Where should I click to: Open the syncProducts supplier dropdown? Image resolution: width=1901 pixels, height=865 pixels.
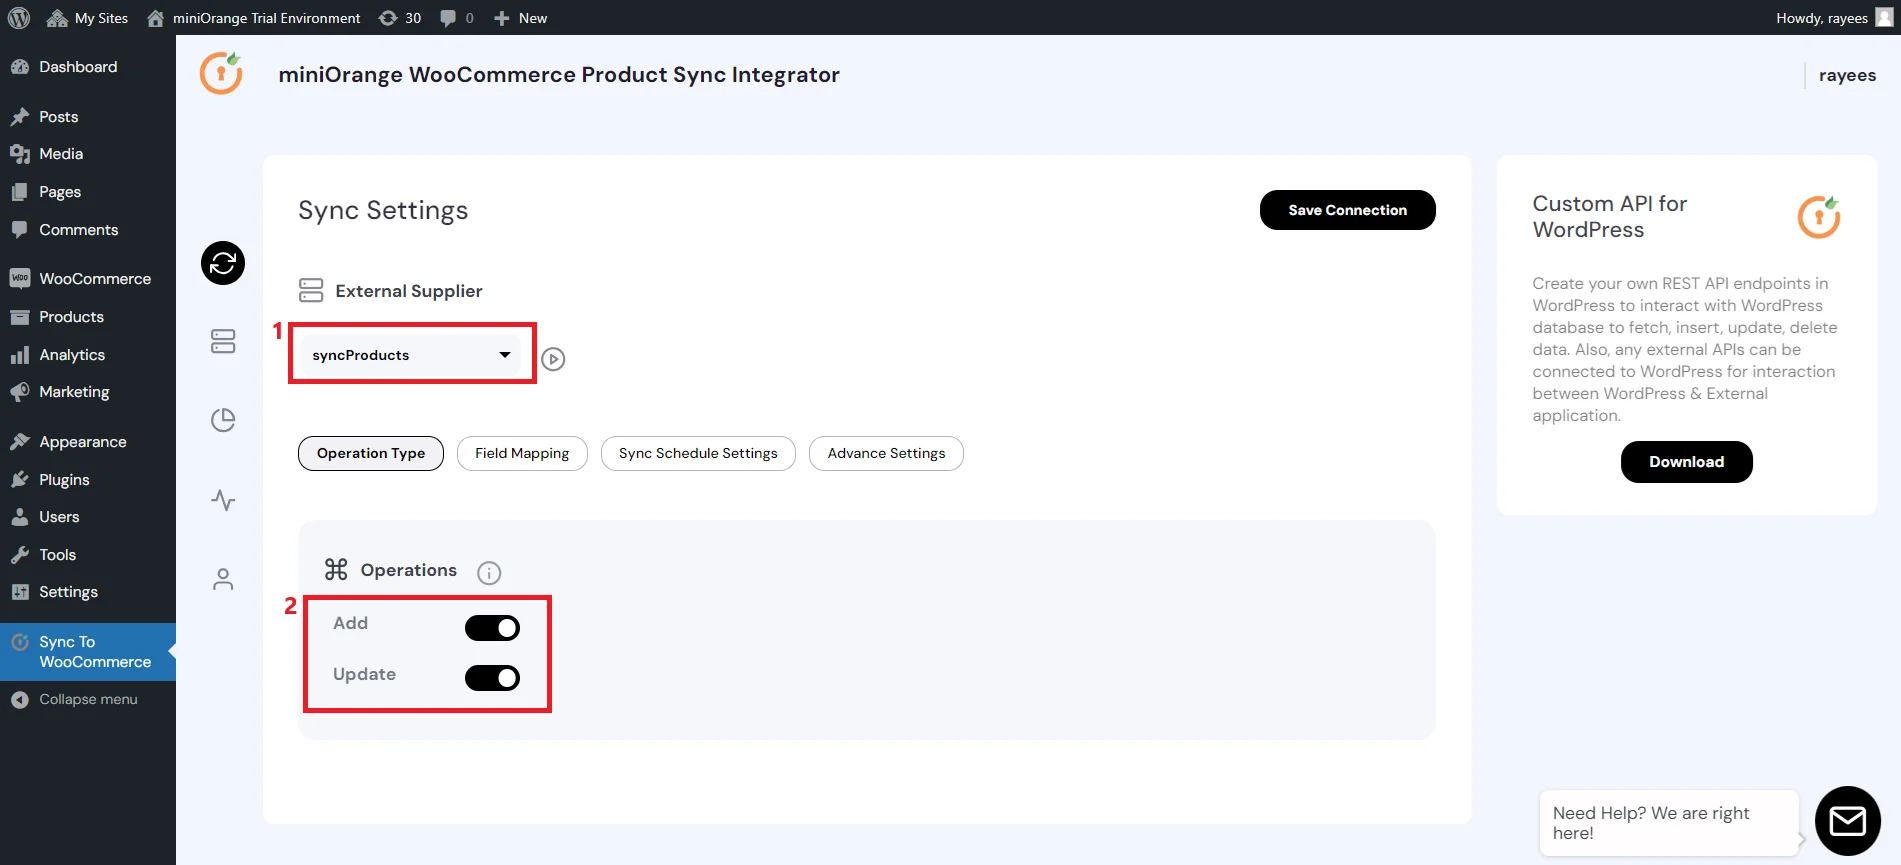point(411,355)
